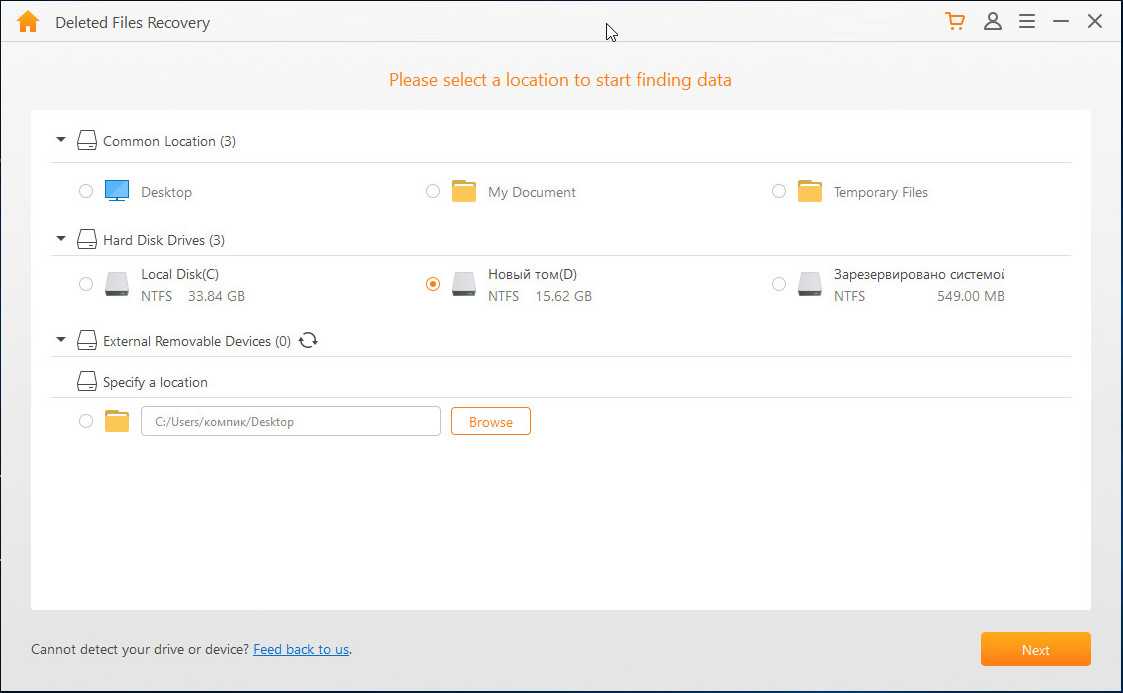
Task: Refresh External Removable Devices list
Action: 309,341
